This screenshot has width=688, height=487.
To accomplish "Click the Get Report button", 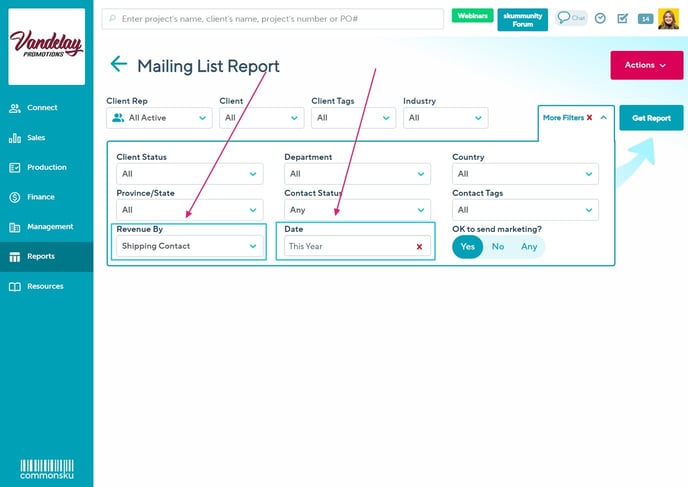I will 651,118.
